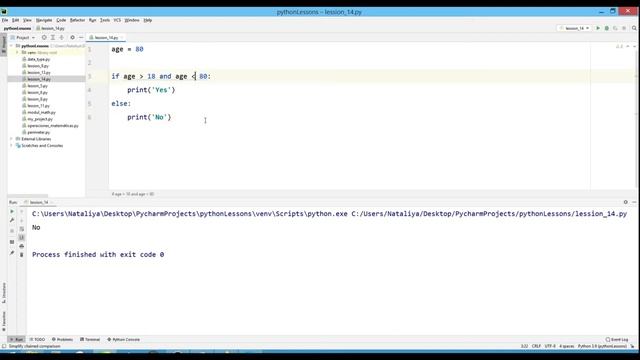Open run configuration wrench in Run panel
This screenshot has width=640, height=360.
12,220
